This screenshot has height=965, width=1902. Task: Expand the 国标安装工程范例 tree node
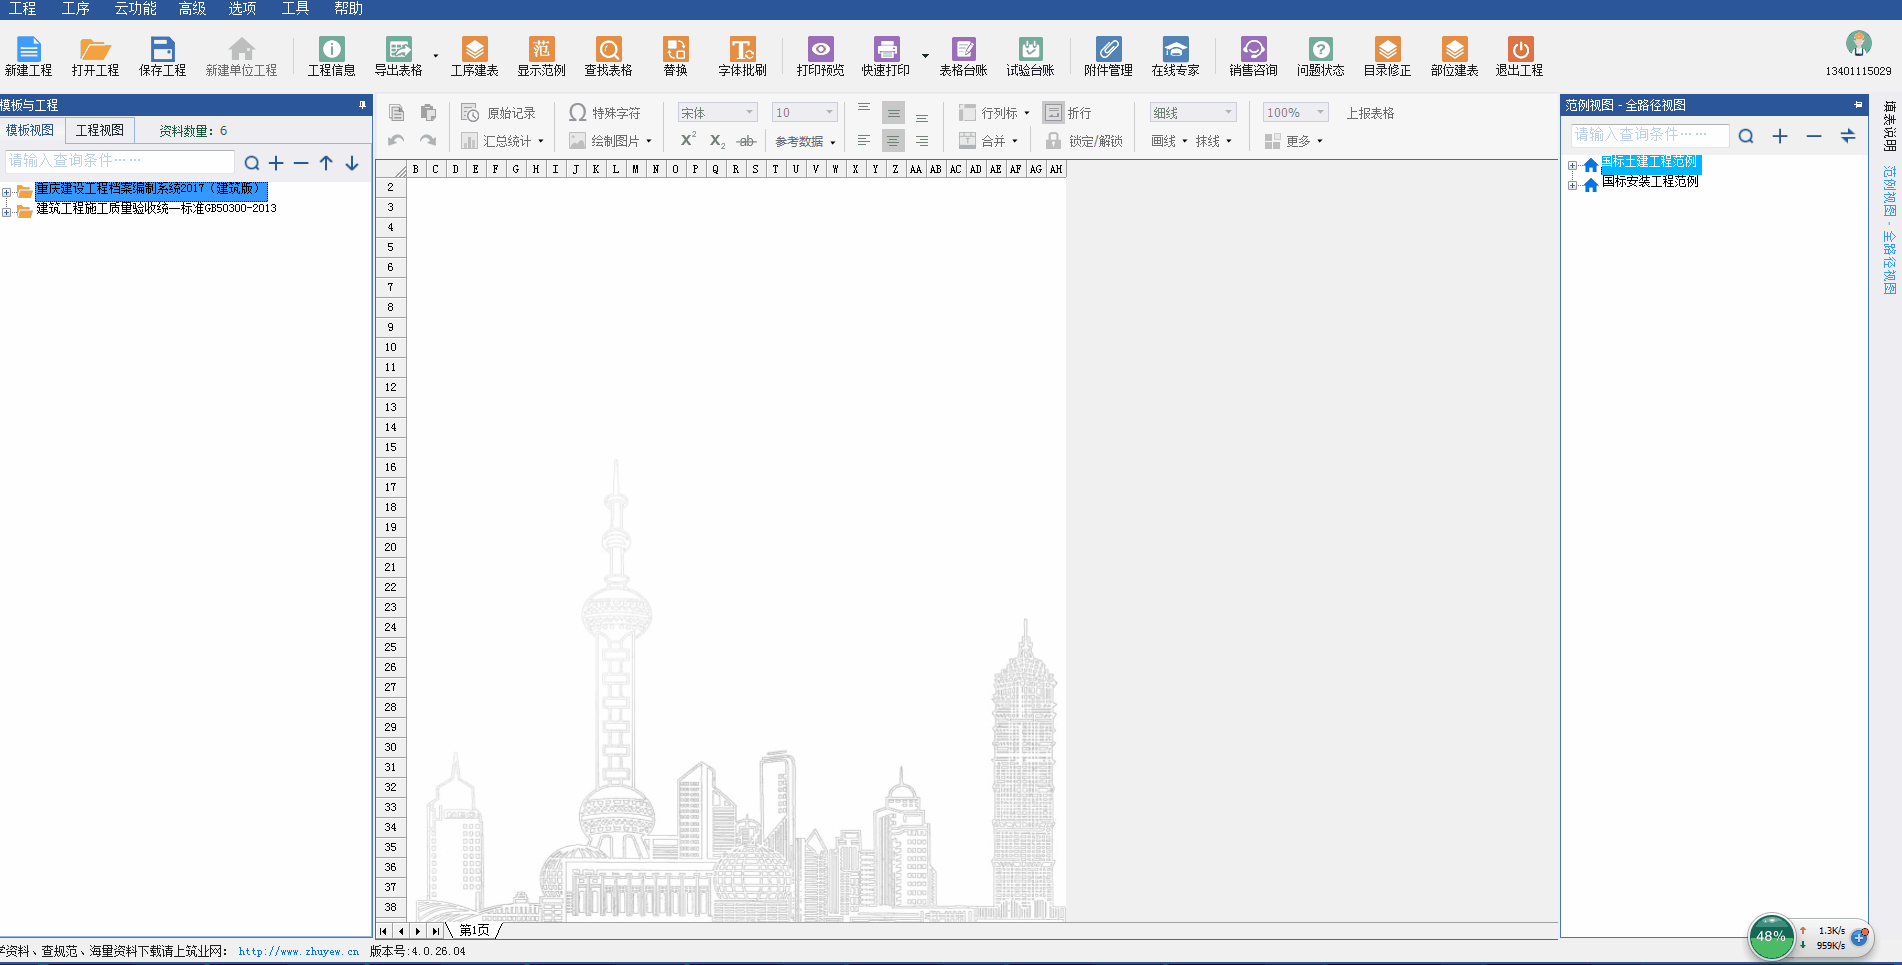point(1573,185)
